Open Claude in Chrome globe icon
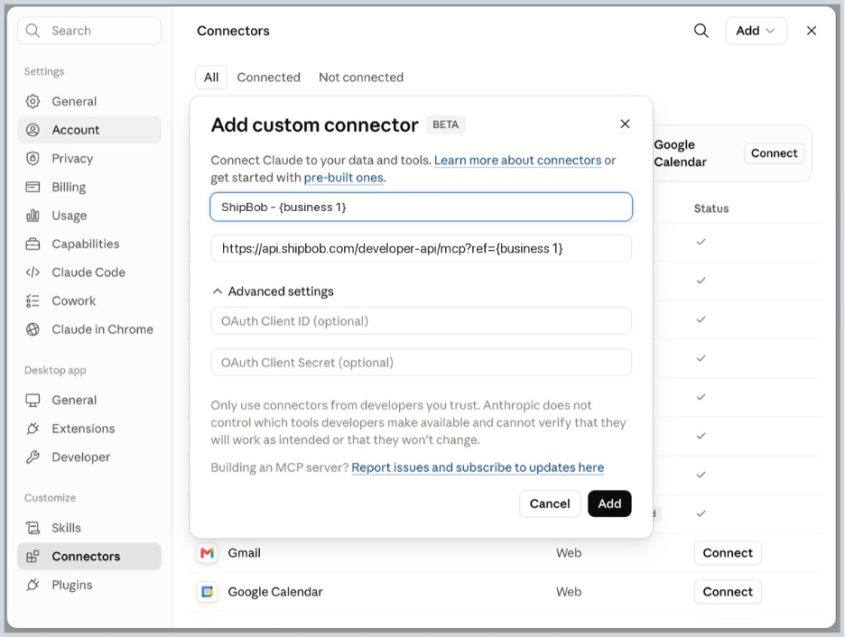 point(33,329)
